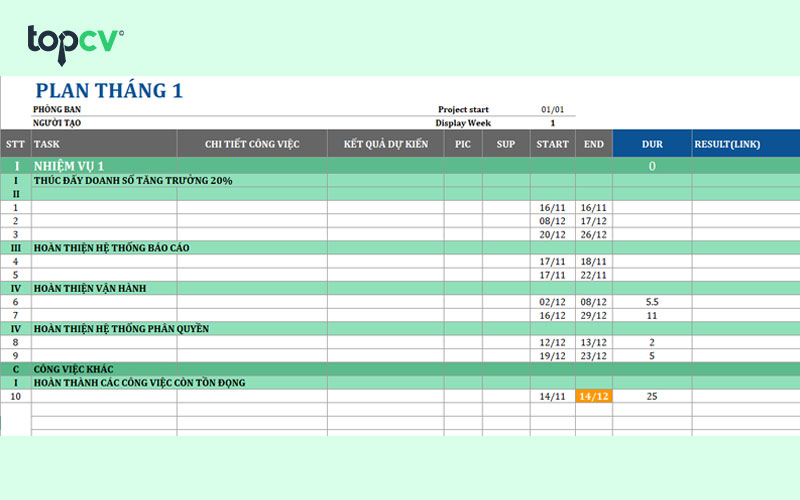Select the NHIỆM VỤ 1 row title
Screen dimensions: 800x500
(69, 166)
